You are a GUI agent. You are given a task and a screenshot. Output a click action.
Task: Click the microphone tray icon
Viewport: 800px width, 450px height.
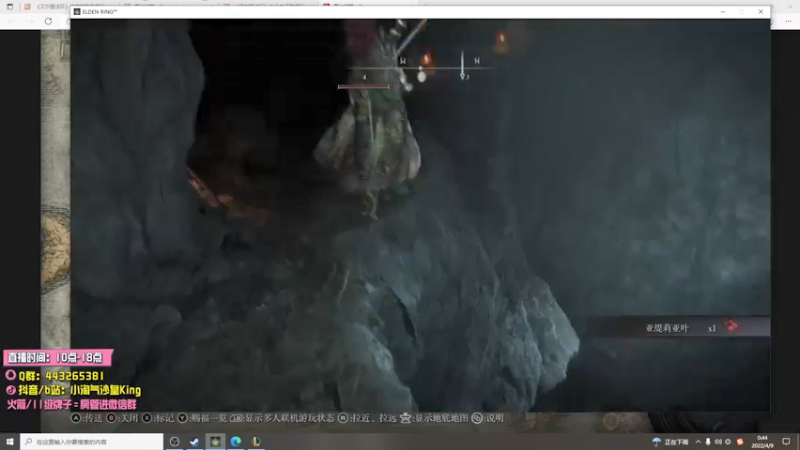click(x=708, y=442)
